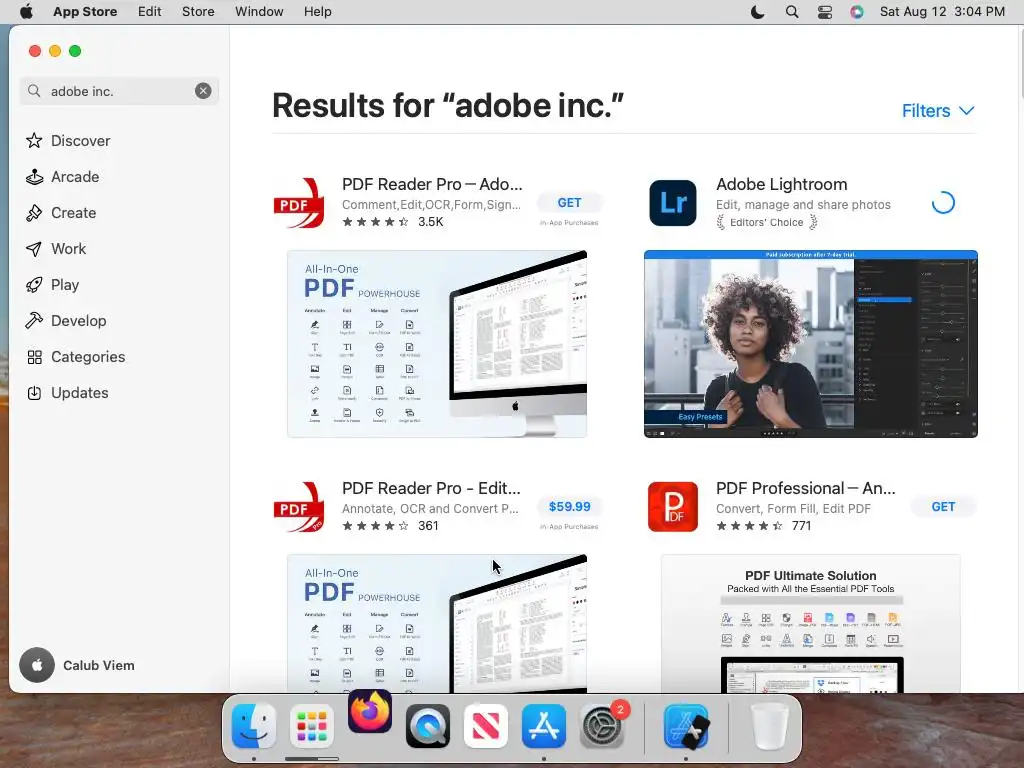This screenshot has height=768, width=1024.
Task: Click the Siri icon in the menu bar
Action: point(857,12)
